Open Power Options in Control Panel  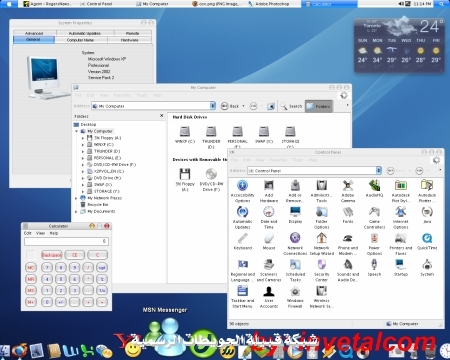tap(374, 244)
